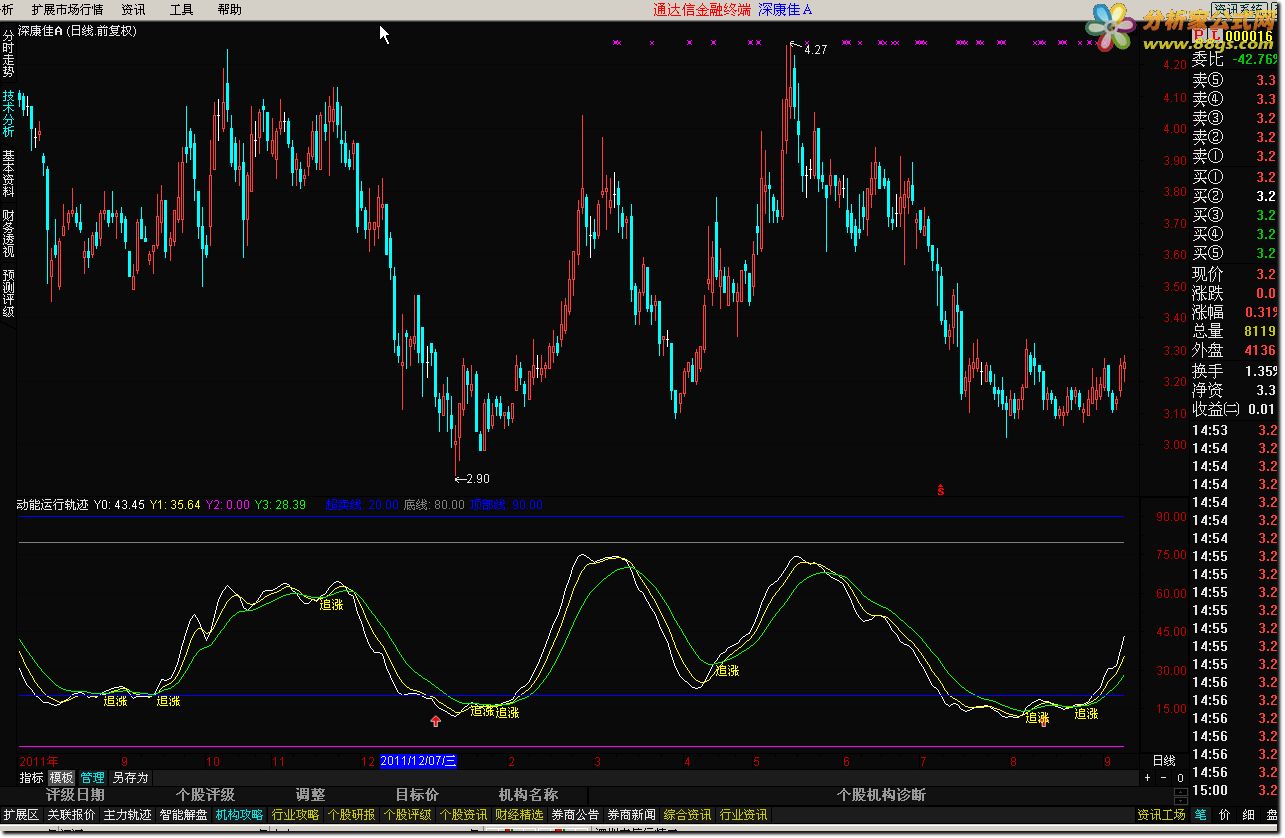1285x838 pixels.
Task: Click the 个股评级 column header
Action: pos(205,795)
